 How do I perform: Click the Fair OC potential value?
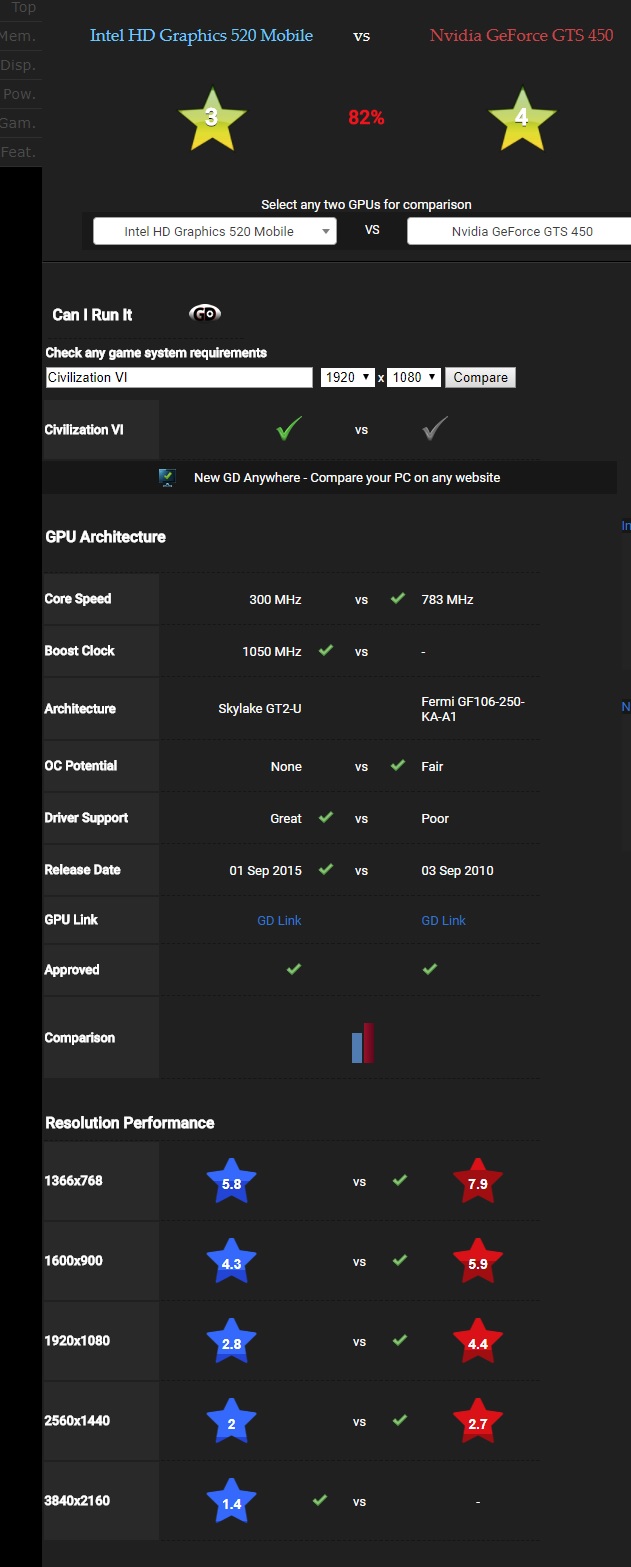433,766
